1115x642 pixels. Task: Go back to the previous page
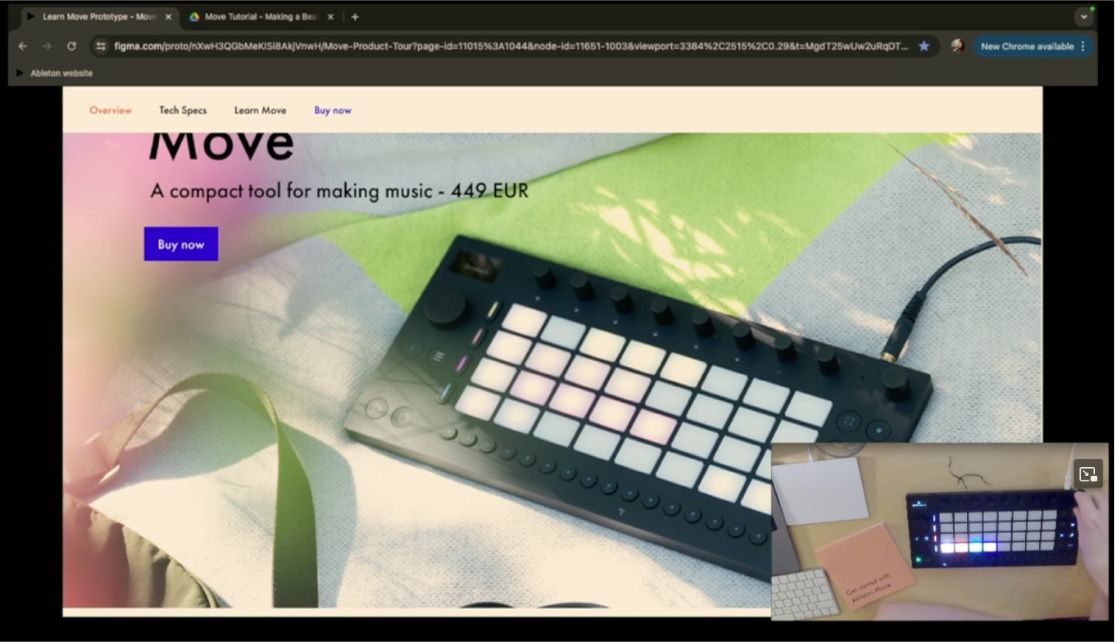click(x=23, y=46)
